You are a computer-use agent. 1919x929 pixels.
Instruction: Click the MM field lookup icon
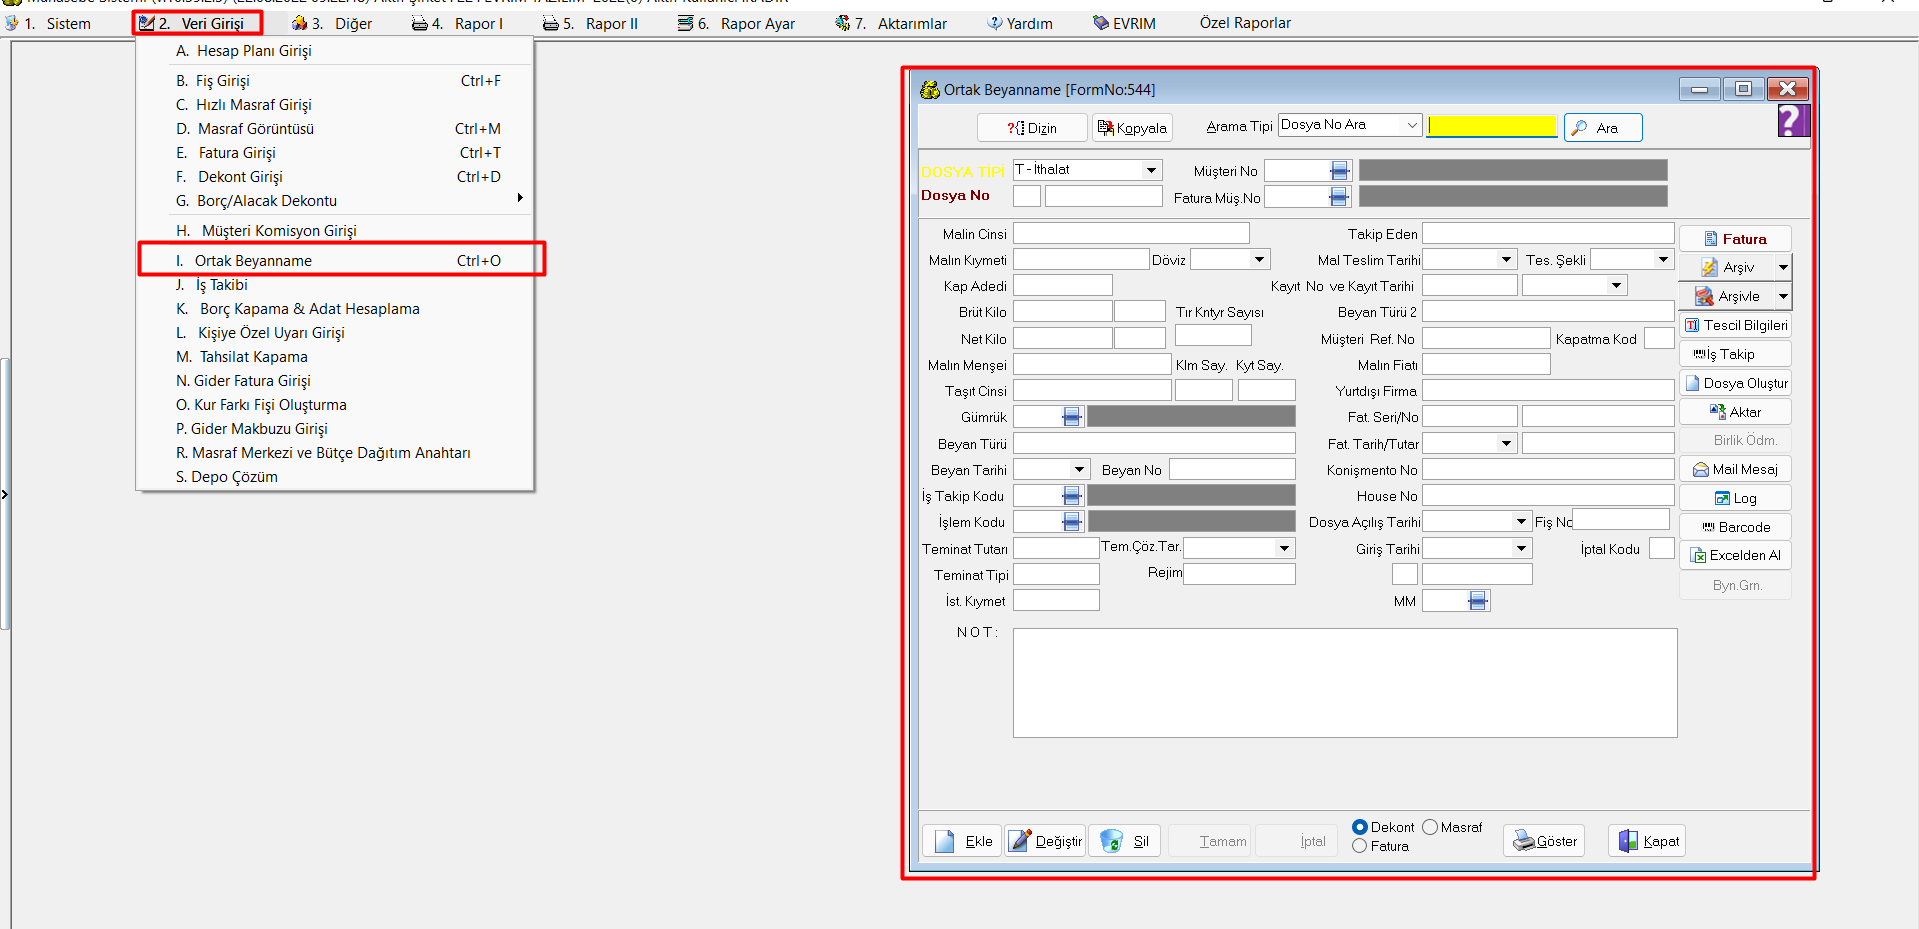(x=1478, y=601)
